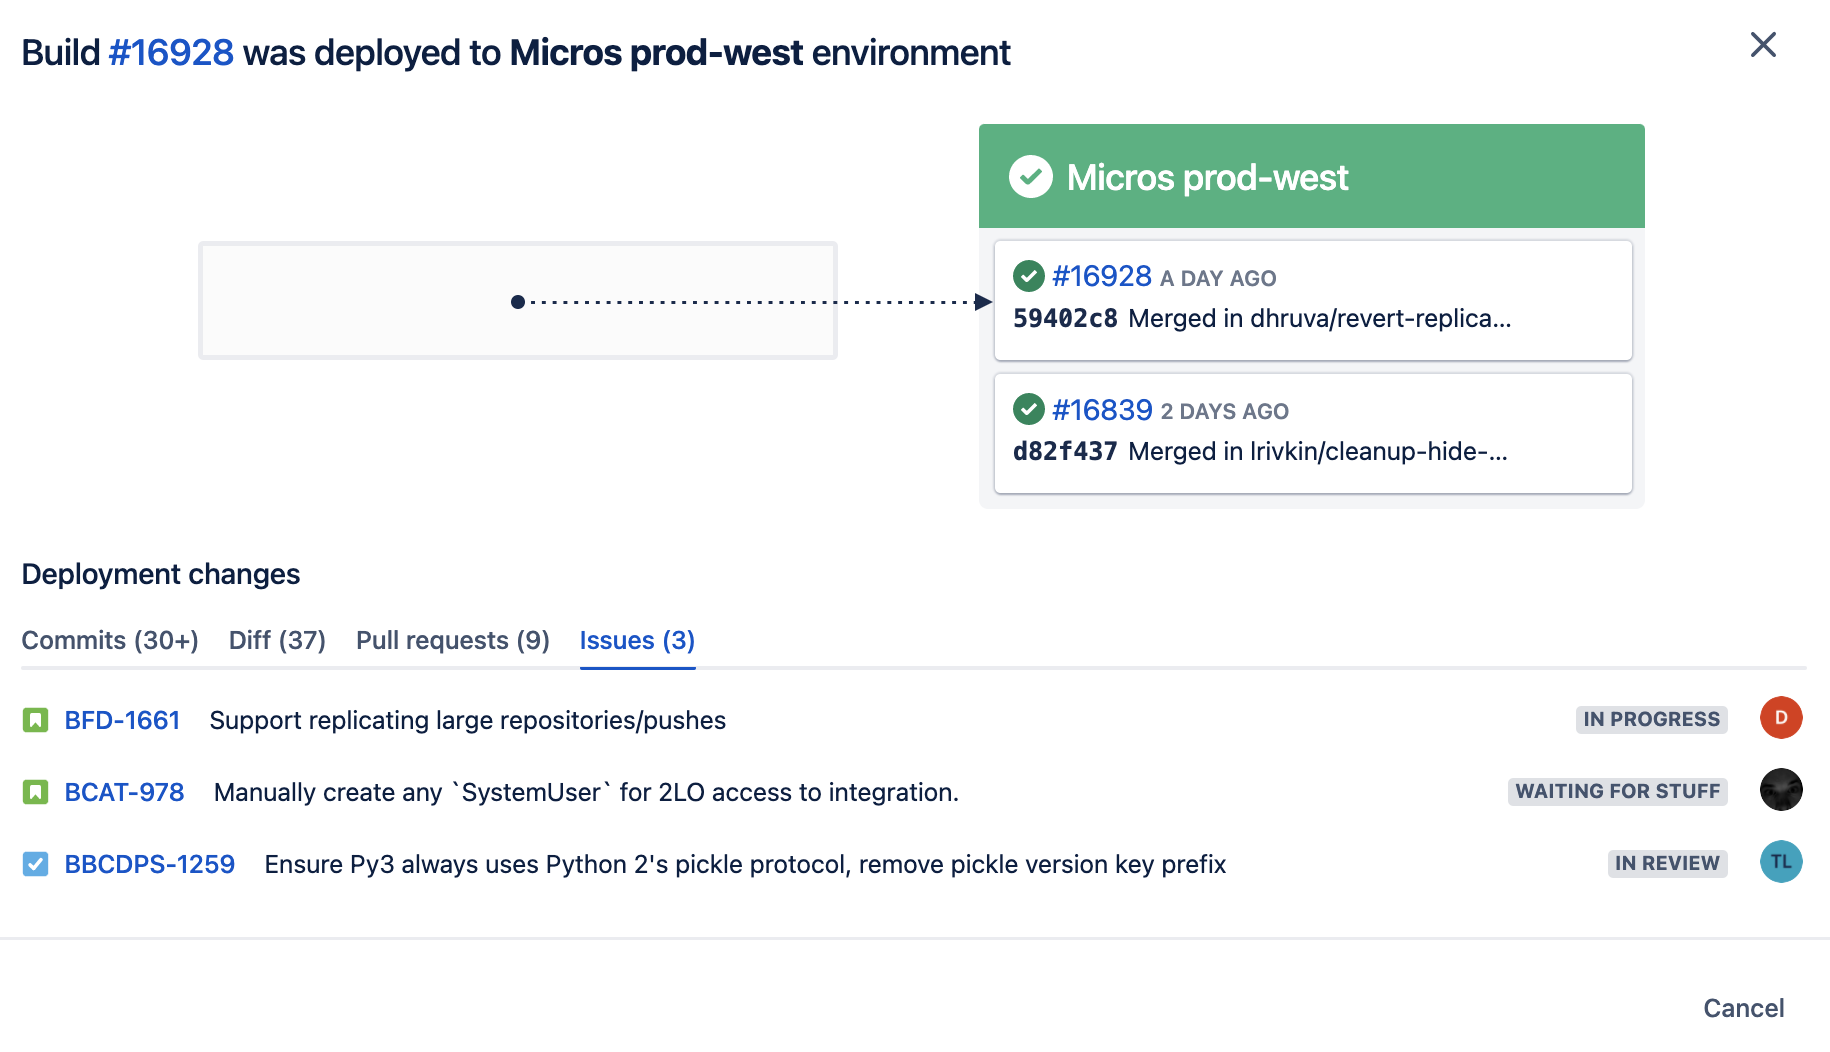This screenshot has height=1052, width=1830.
Task: Switch to the Commits (30+) tab
Action: pos(110,640)
